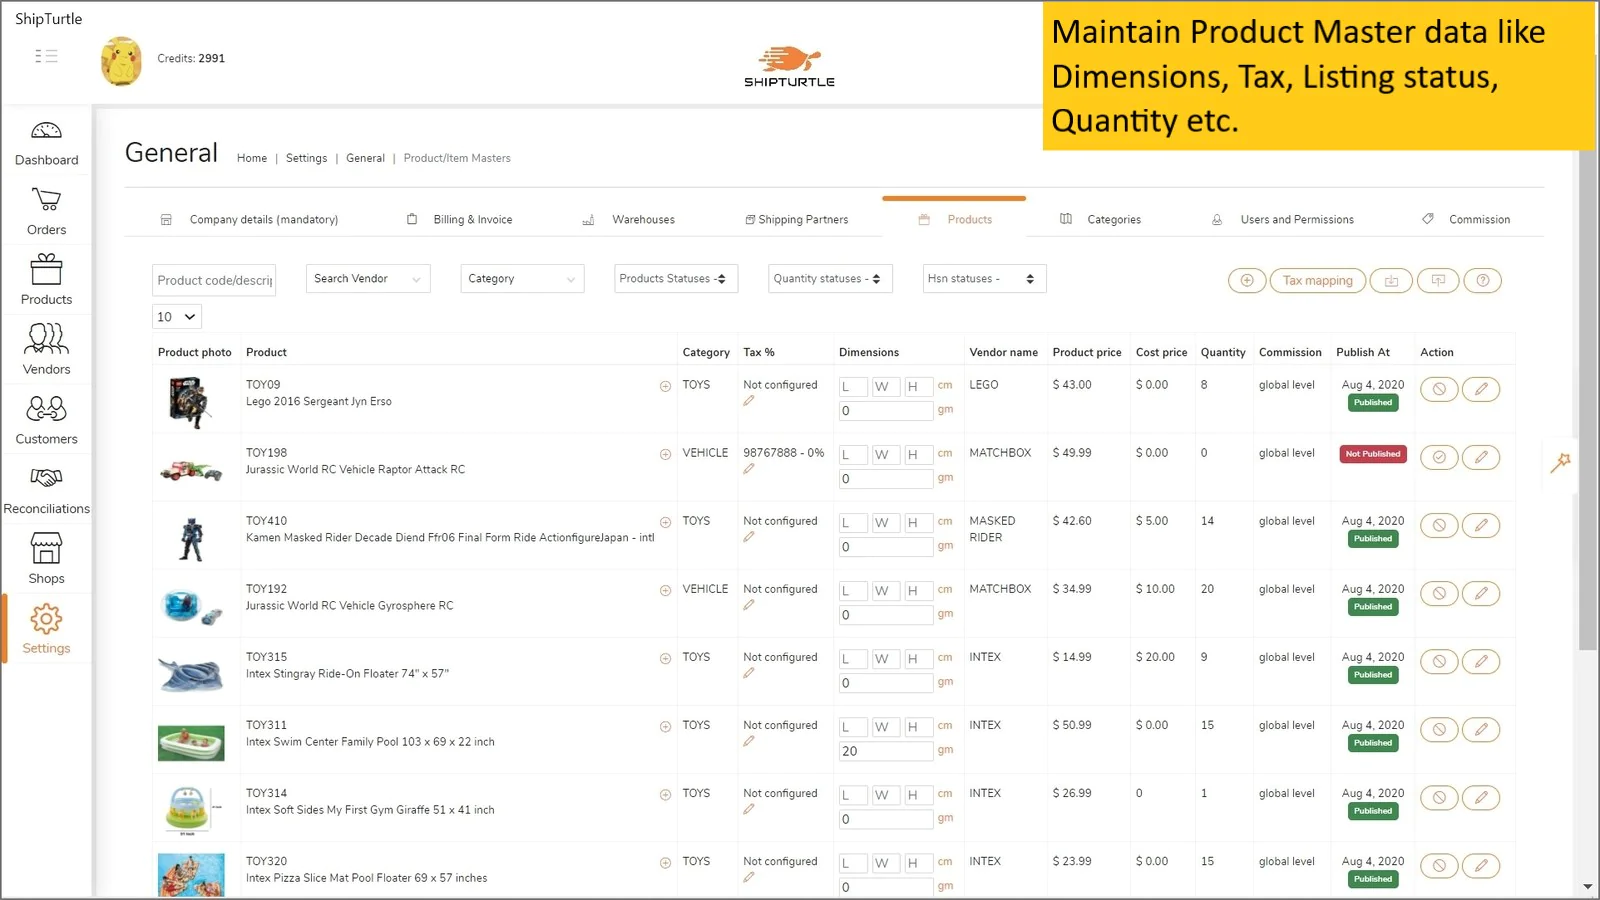This screenshot has height=900, width=1600.
Task: Click Length field for TOY09 dimensions
Action: click(x=853, y=387)
